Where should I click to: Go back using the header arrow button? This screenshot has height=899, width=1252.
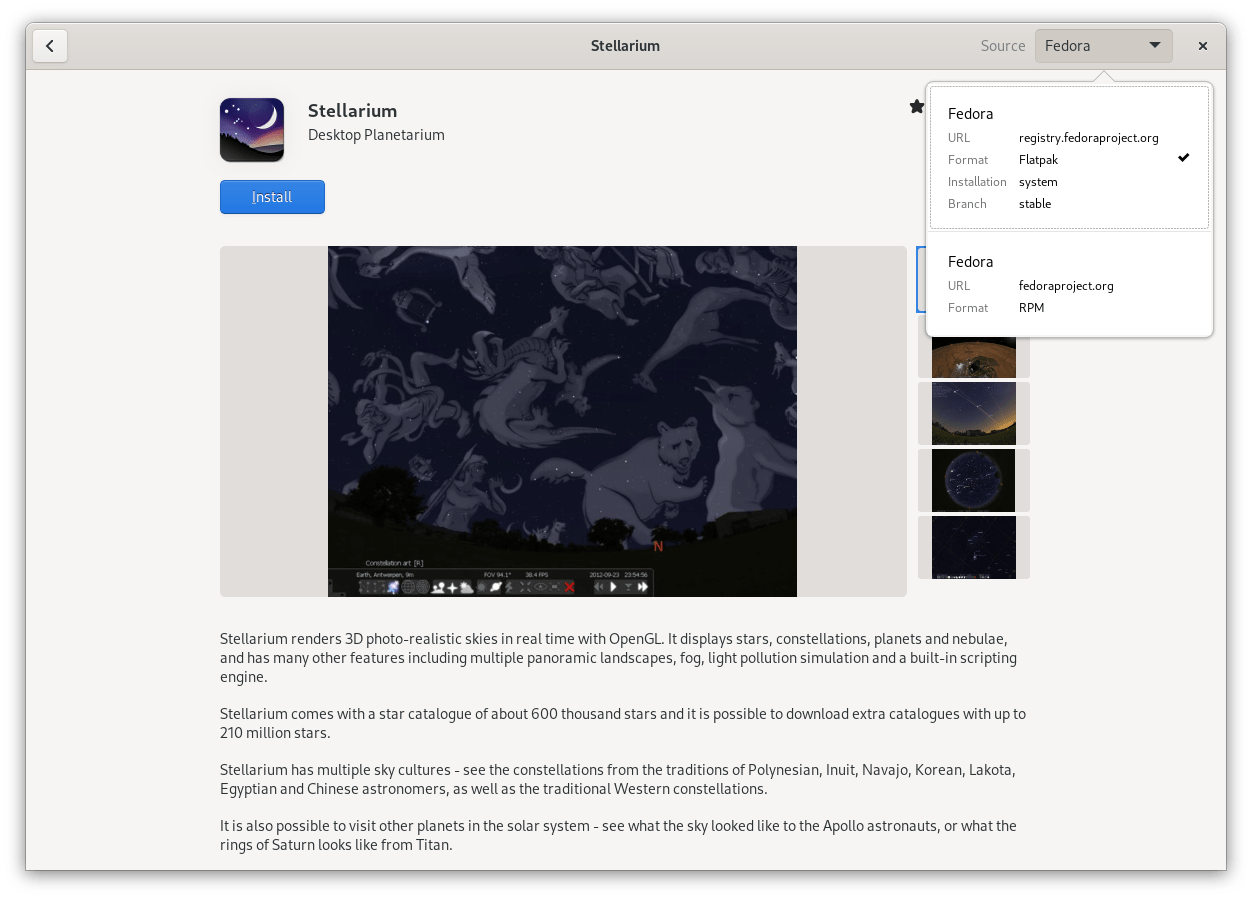pyautogui.click(x=50, y=46)
